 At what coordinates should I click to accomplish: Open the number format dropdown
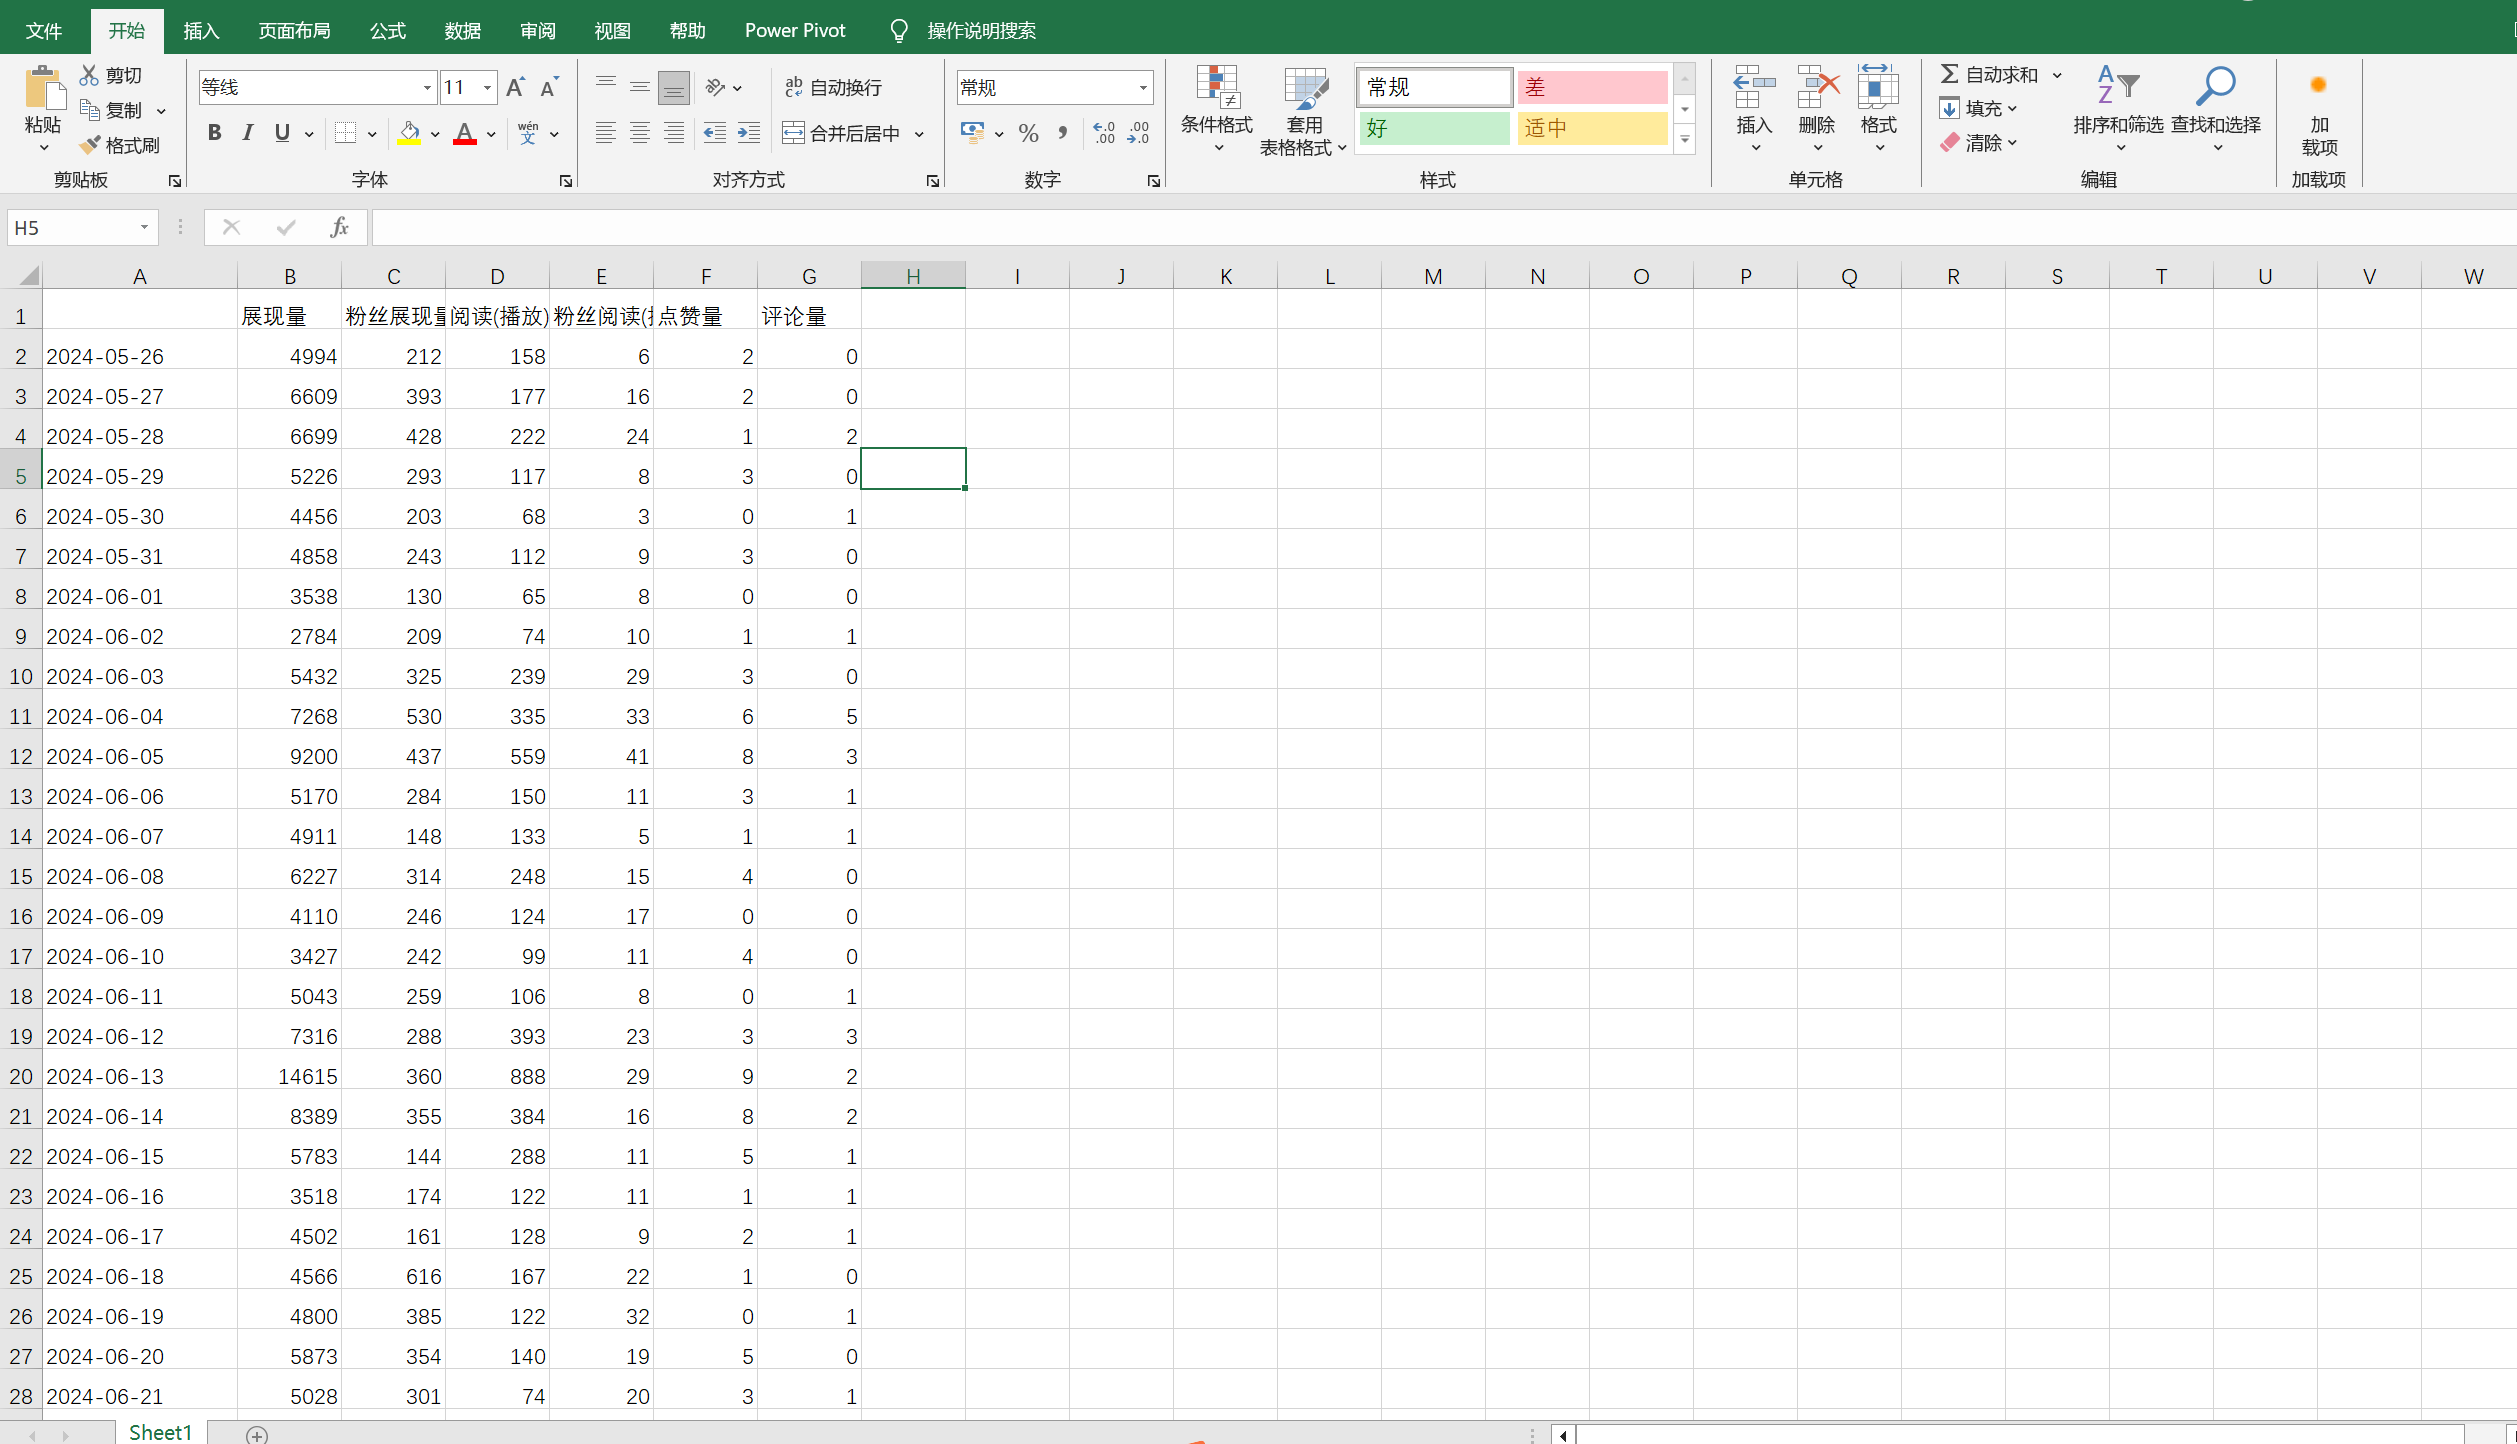[x=1143, y=88]
